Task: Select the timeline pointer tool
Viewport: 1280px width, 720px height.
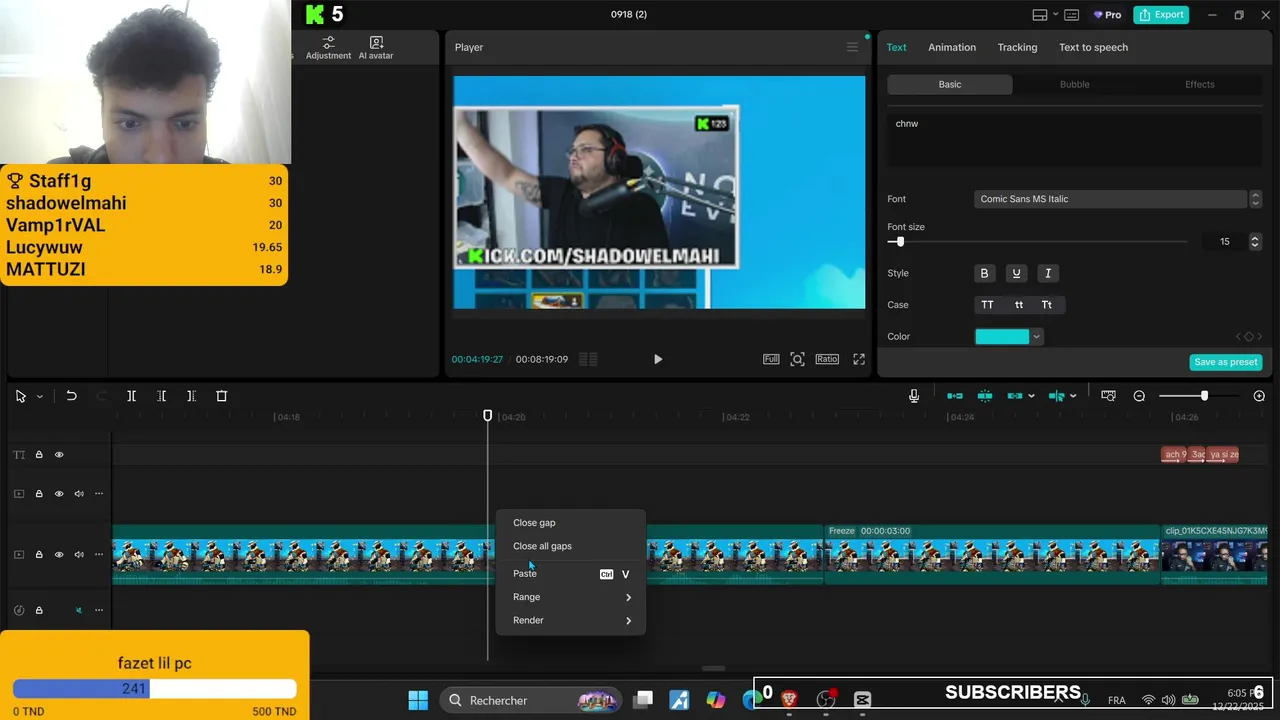Action: 20,396
